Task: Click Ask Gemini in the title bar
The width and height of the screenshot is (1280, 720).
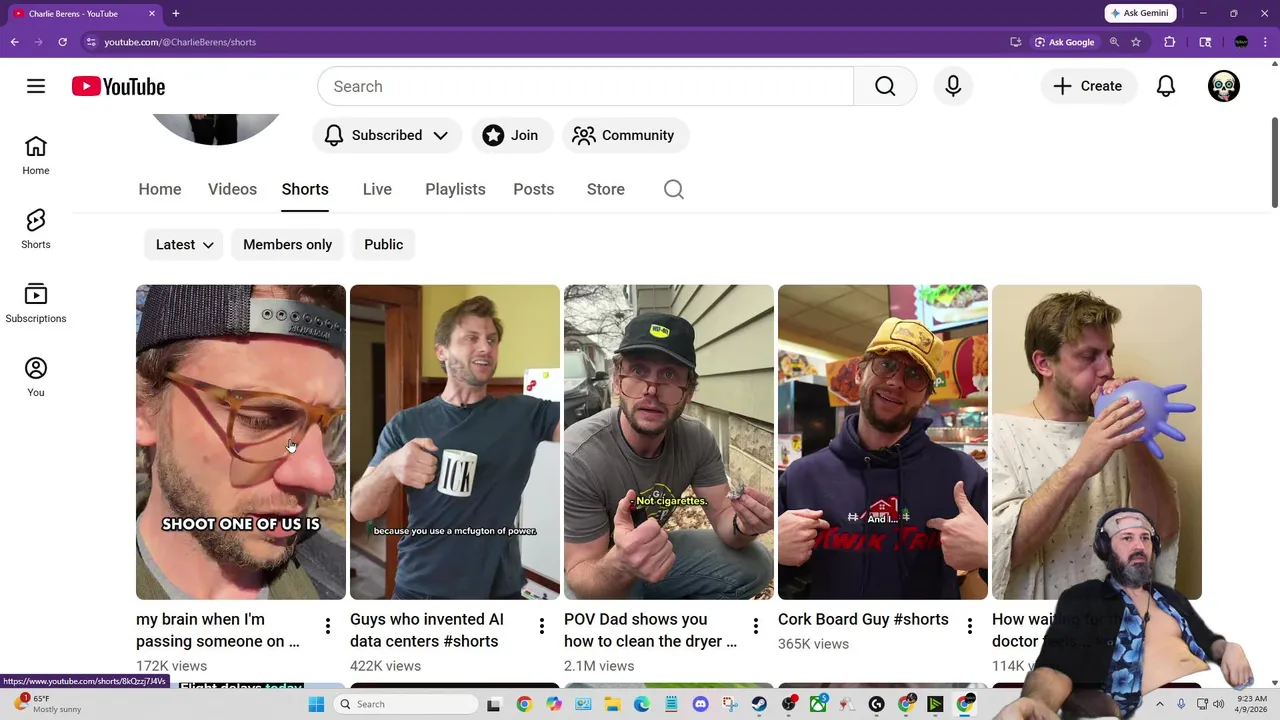Action: click(1140, 13)
